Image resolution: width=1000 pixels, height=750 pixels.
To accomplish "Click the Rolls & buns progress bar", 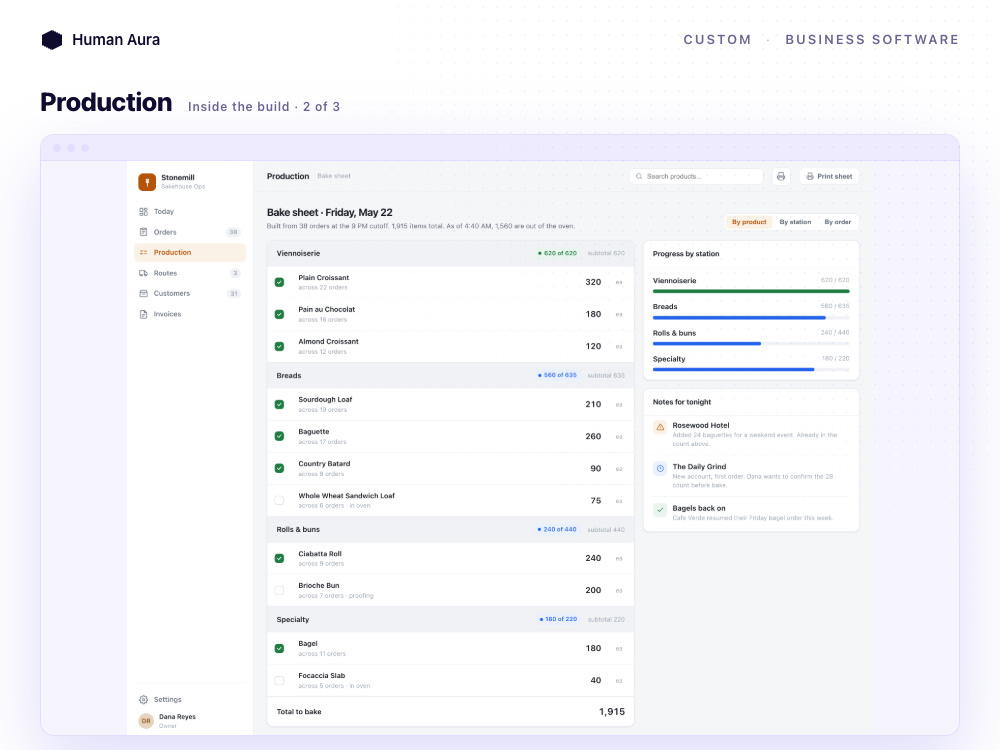I will click(x=751, y=344).
